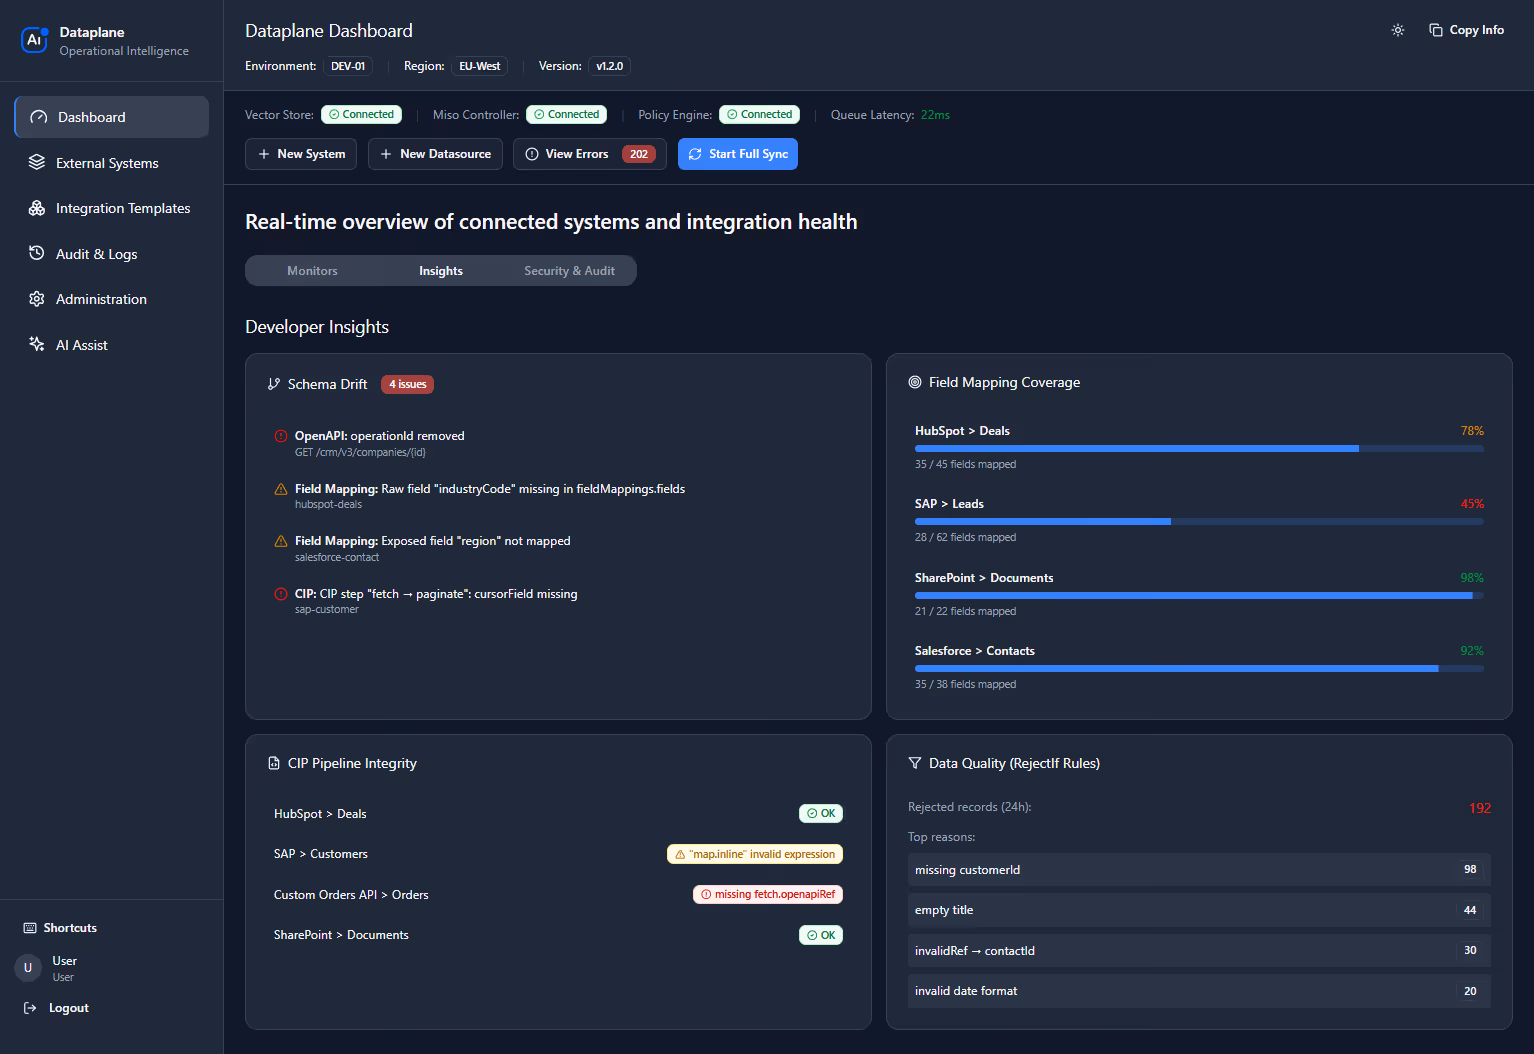Screen dimensions: 1534x1054
Task: Click the CIP cursorField missing error icon
Action: [x=281, y=594]
